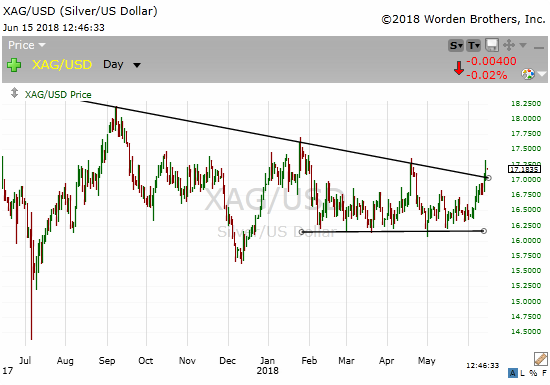Viewport: 550px width, 385px height.
Task: Click the ruler measuring tool icon
Action: coord(541,359)
